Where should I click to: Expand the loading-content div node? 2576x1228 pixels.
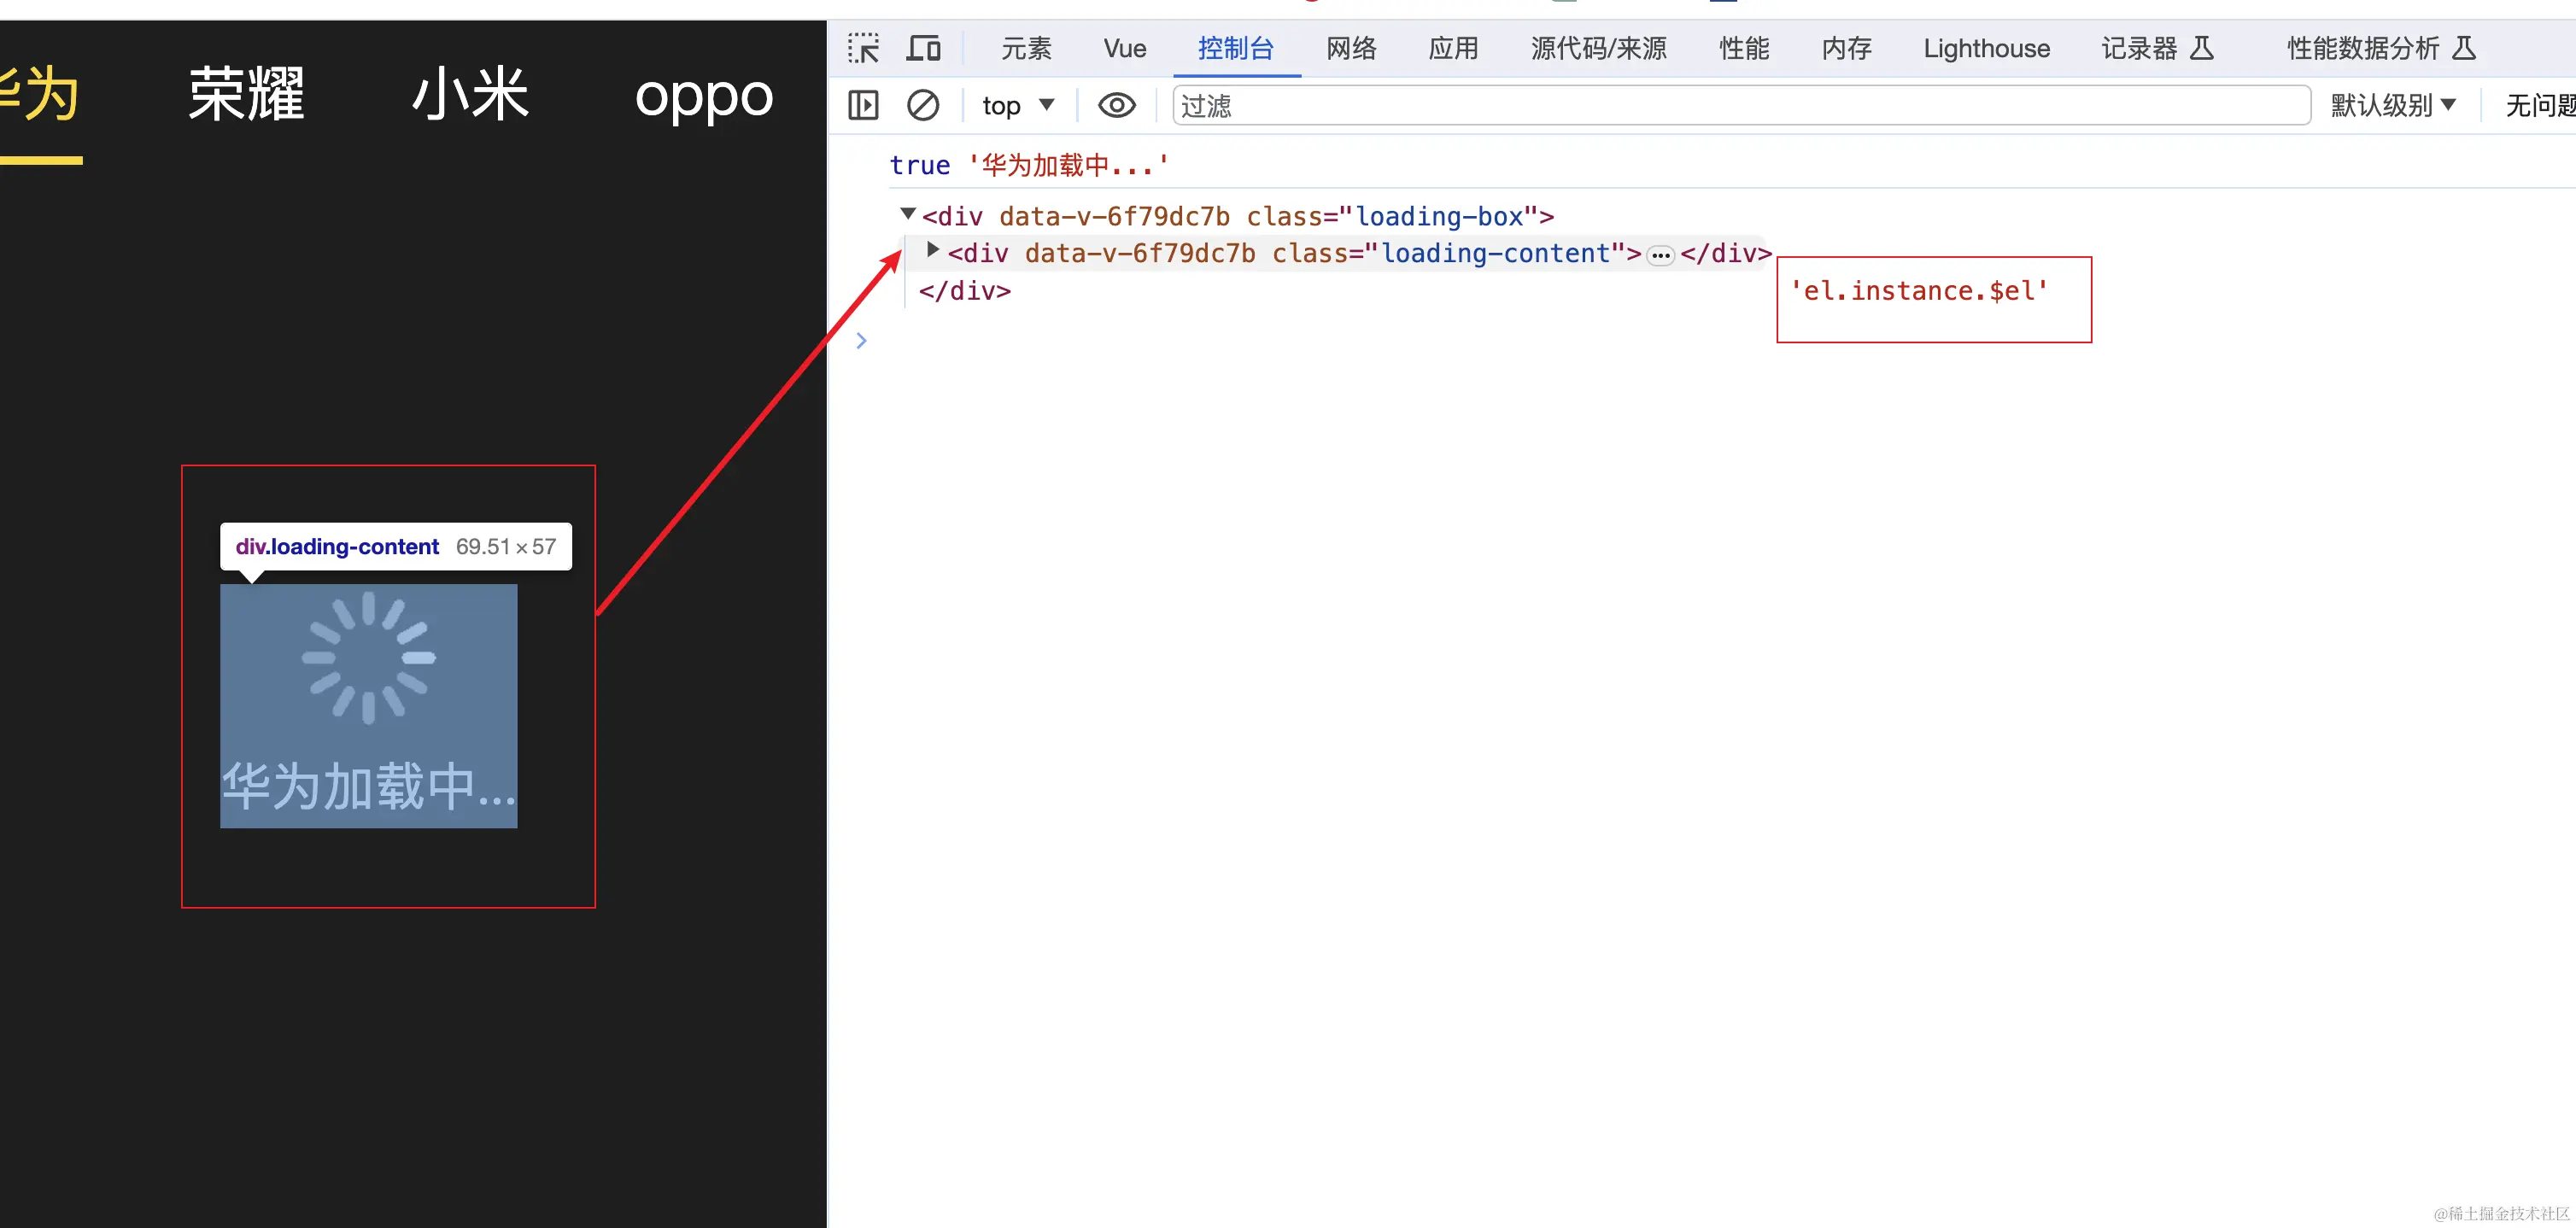click(933, 250)
